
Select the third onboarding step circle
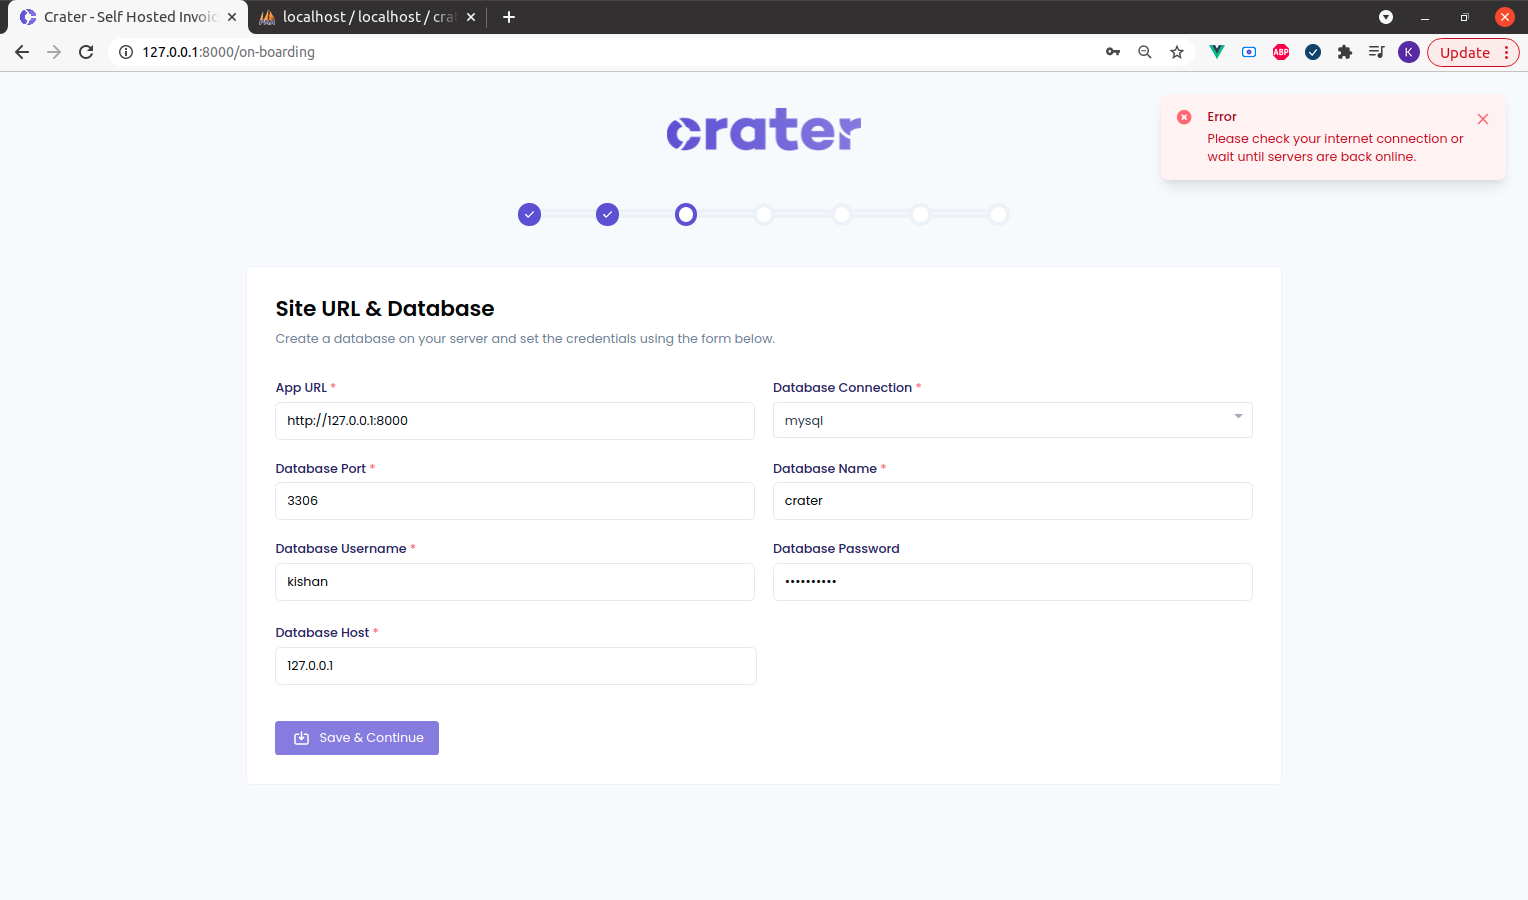[685, 214]
